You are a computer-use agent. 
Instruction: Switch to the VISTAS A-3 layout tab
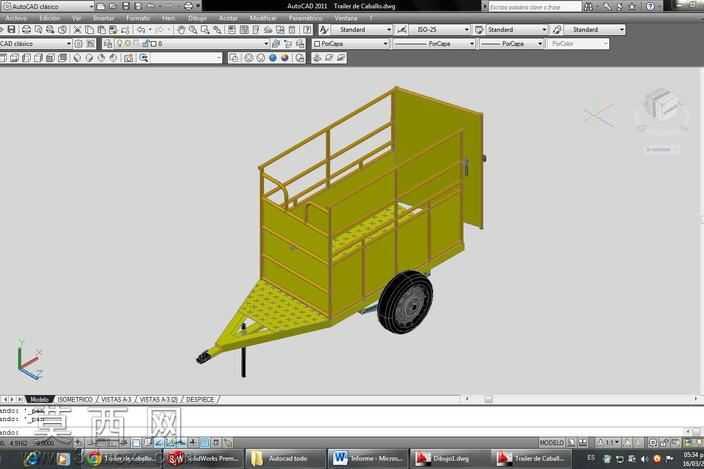click(x=116, y=399)
